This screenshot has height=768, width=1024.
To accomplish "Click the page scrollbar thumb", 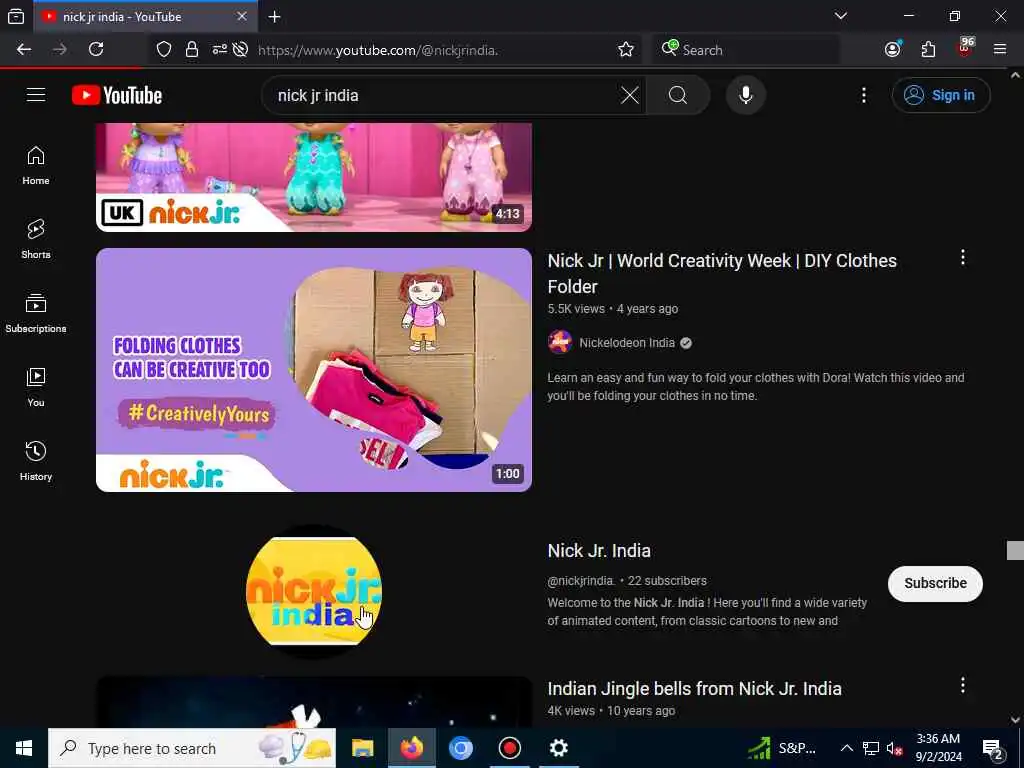I will [x=1015, y=551].
